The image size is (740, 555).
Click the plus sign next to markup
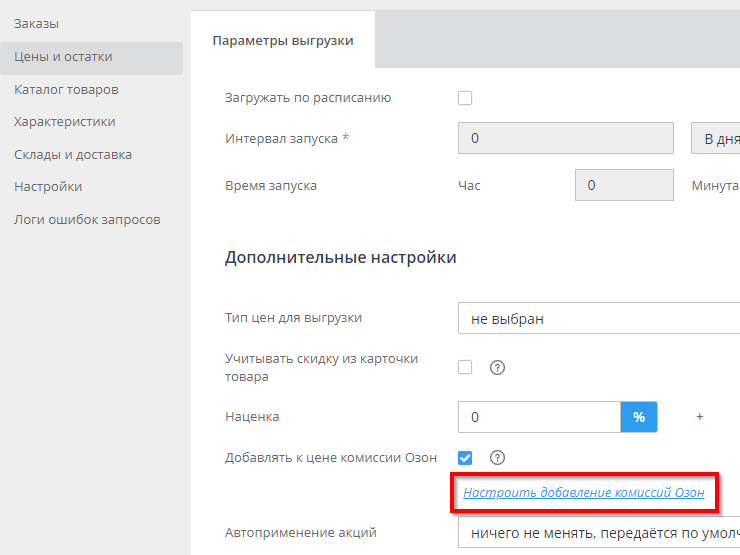tap(699, 416)
